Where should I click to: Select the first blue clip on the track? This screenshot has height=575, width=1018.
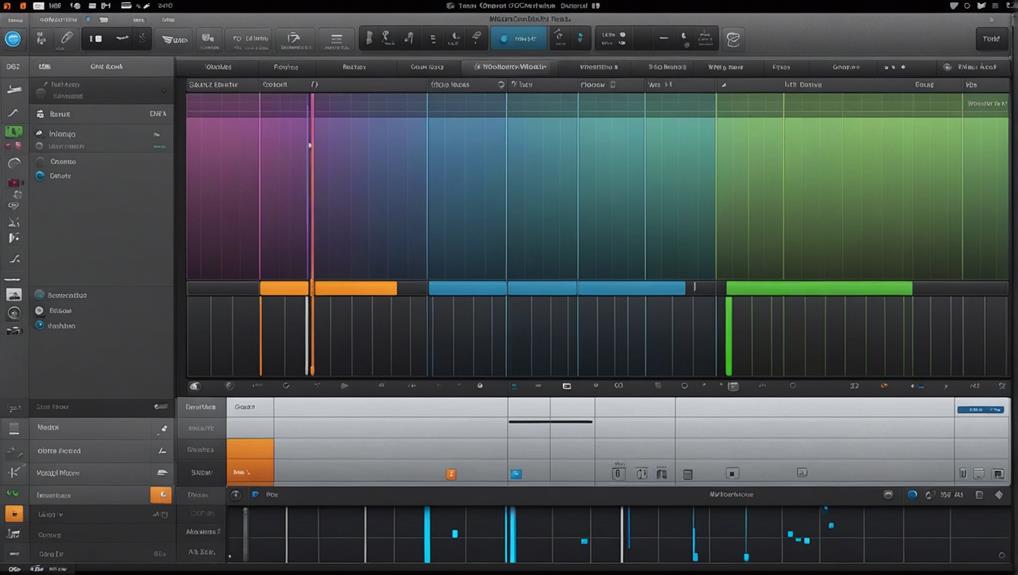pos(467,288)
